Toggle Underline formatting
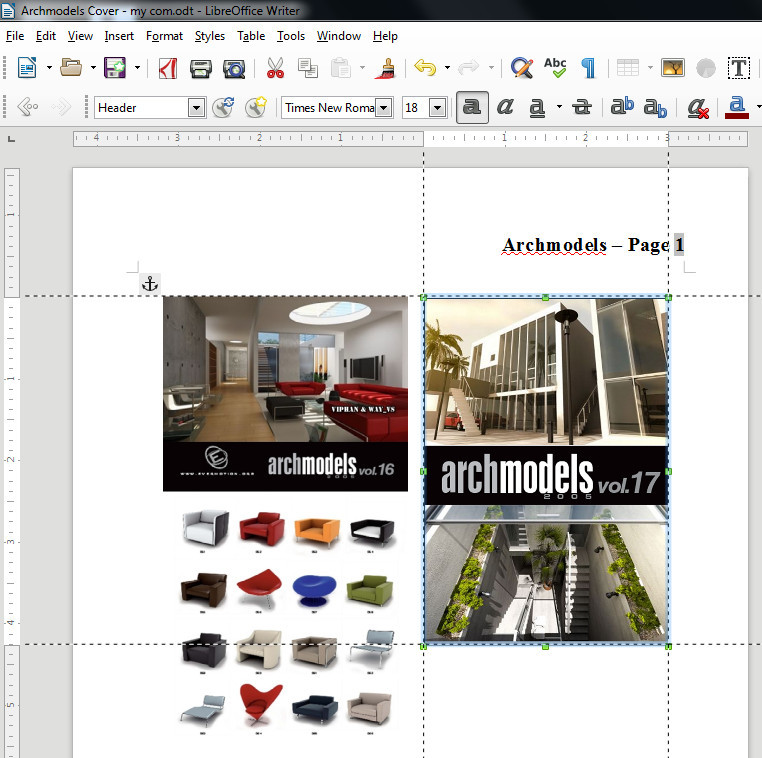 click(537, 107)
